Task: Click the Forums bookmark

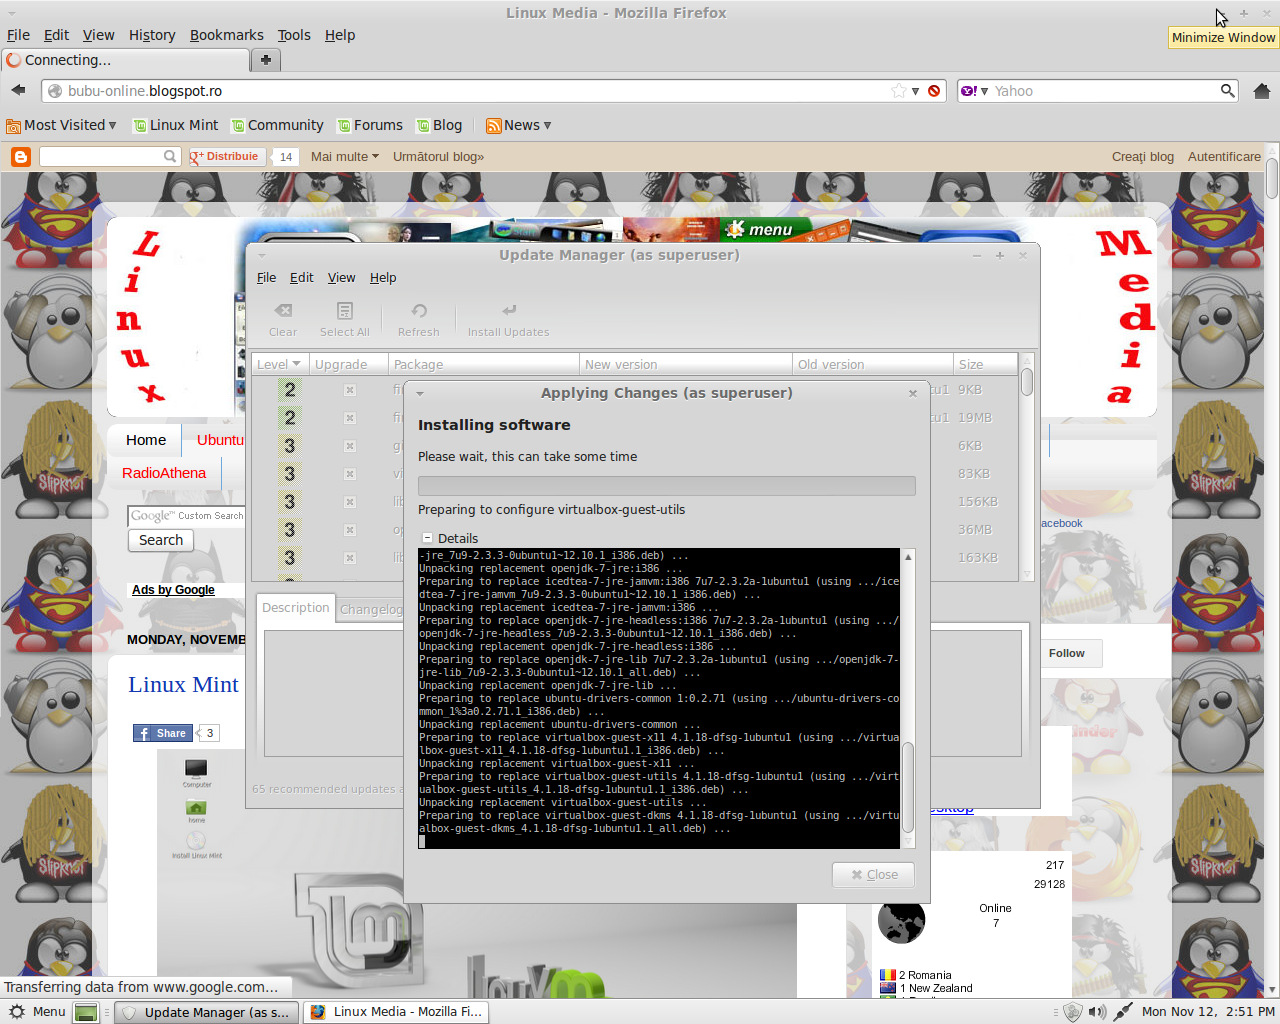Action: (370, 125)
